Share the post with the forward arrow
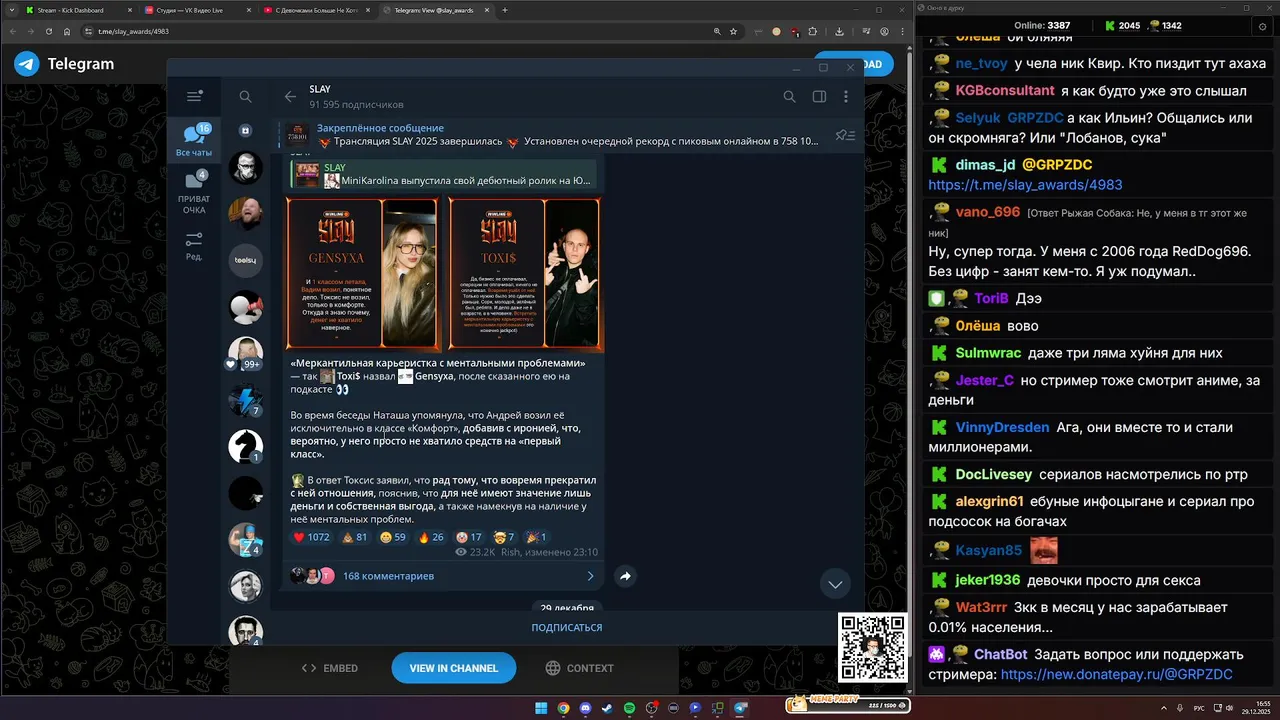Image resolution: width=1280 pixels, height=720 pixels. [x=625, y=576]
